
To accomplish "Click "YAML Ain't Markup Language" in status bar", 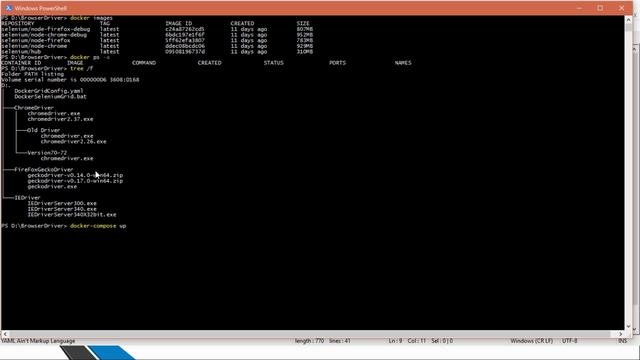I will (x=38, y=341).
